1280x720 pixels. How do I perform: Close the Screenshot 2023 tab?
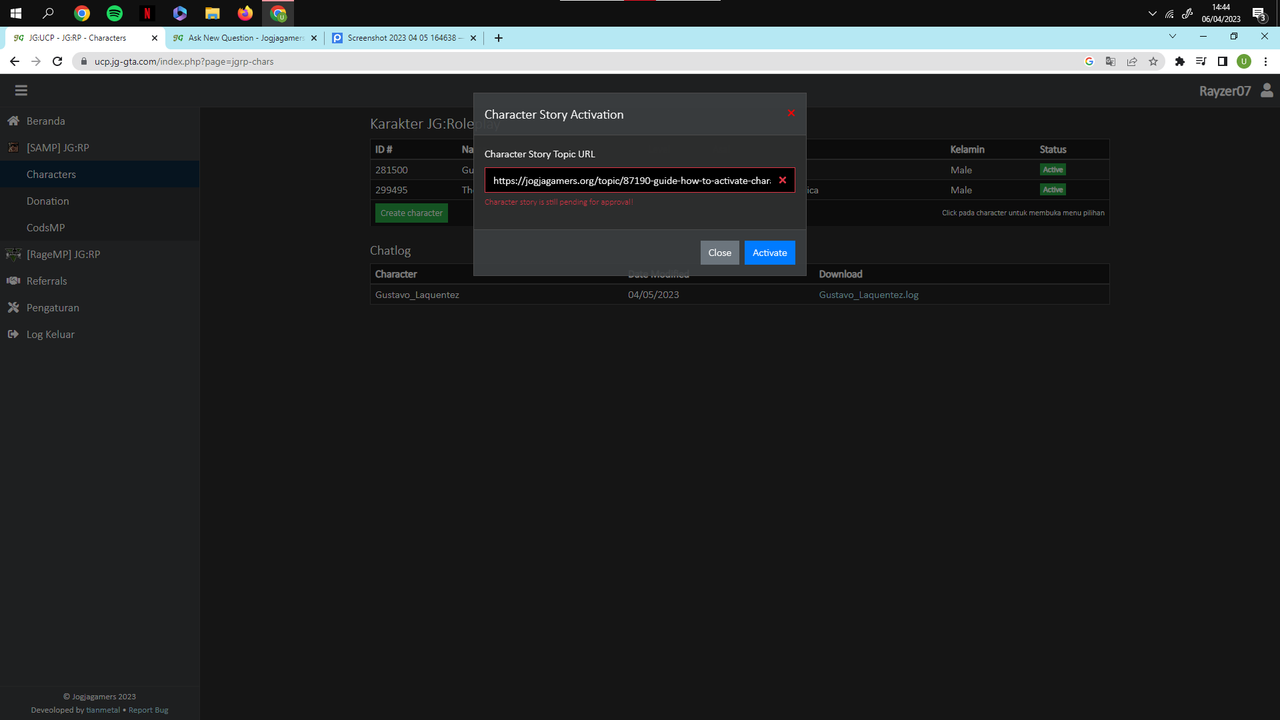pyautogui.click(x=474, y=38)
